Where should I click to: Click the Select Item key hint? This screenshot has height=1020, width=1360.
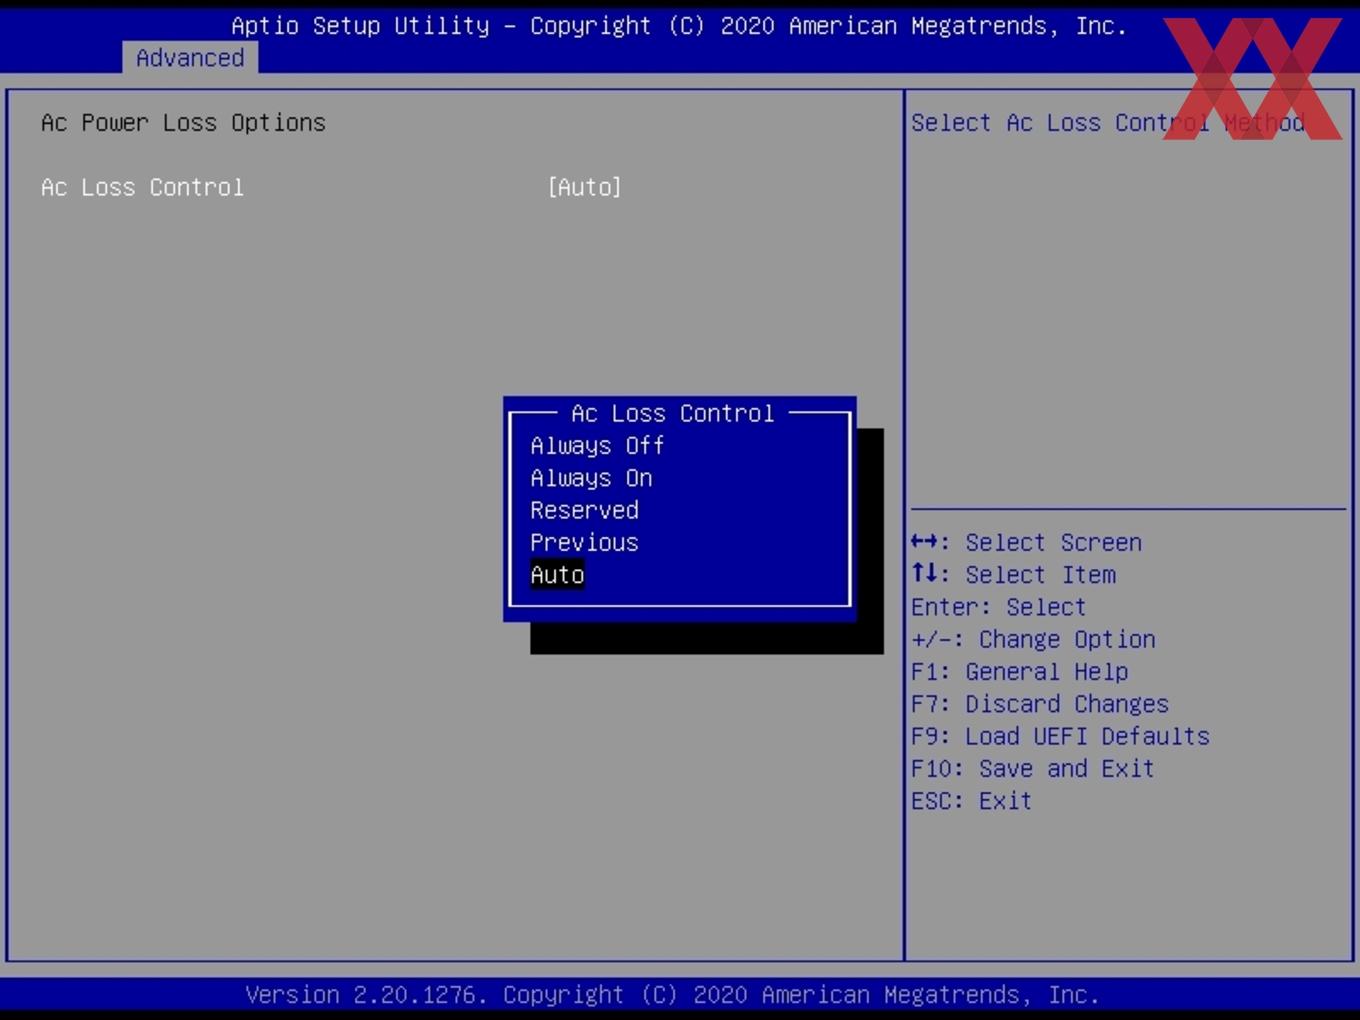(1013, 575)
